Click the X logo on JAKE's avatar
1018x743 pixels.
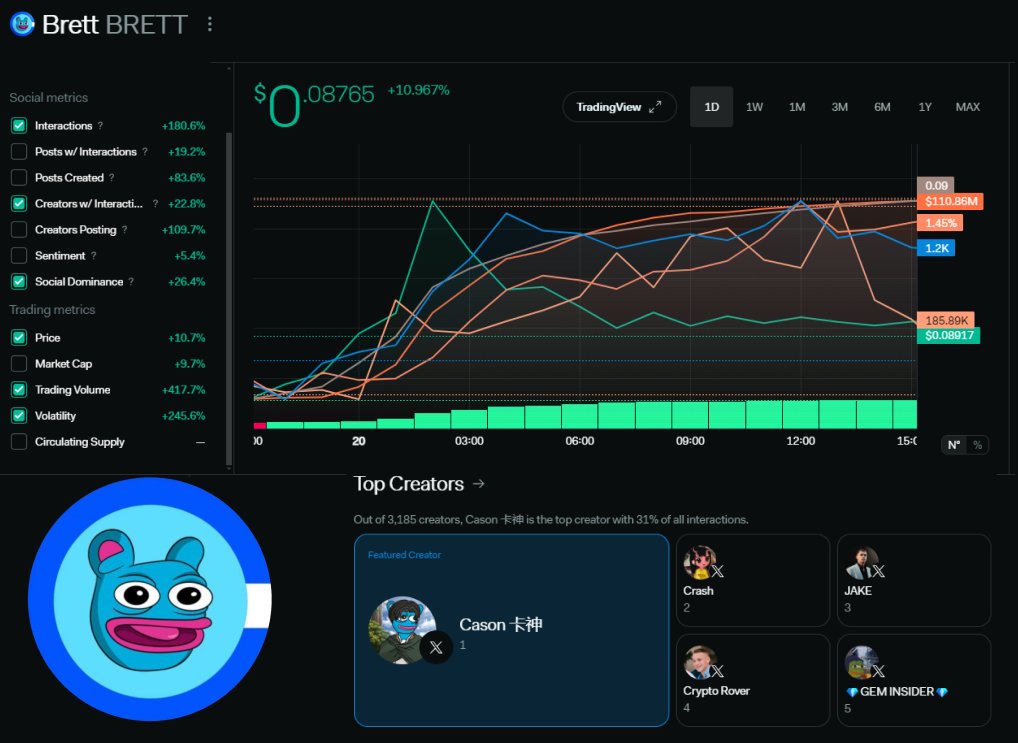[x=878, y=572]
